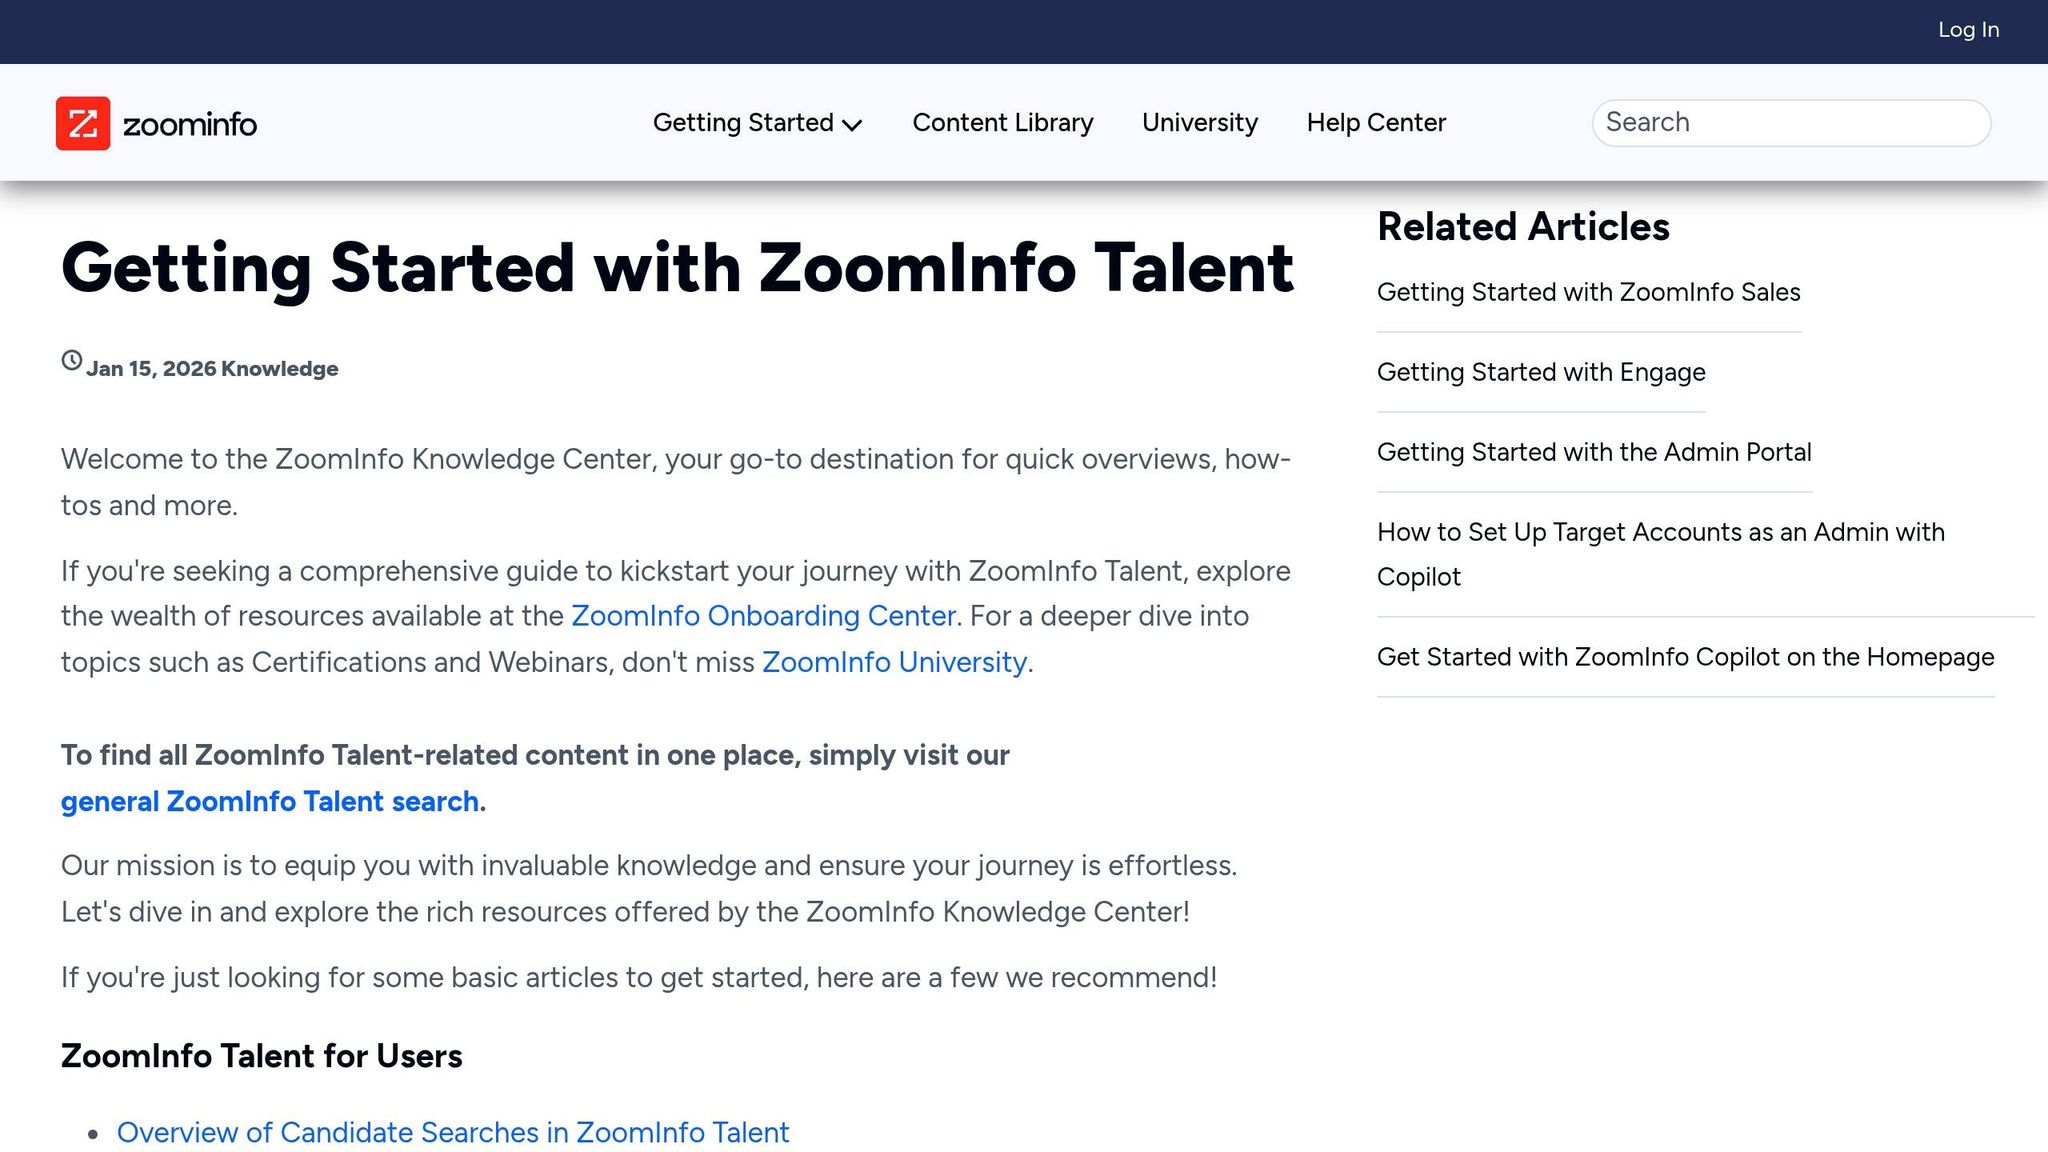2048x1152 pixels.
Task: Open the University menu item
Action: [x=1198, y=122]
